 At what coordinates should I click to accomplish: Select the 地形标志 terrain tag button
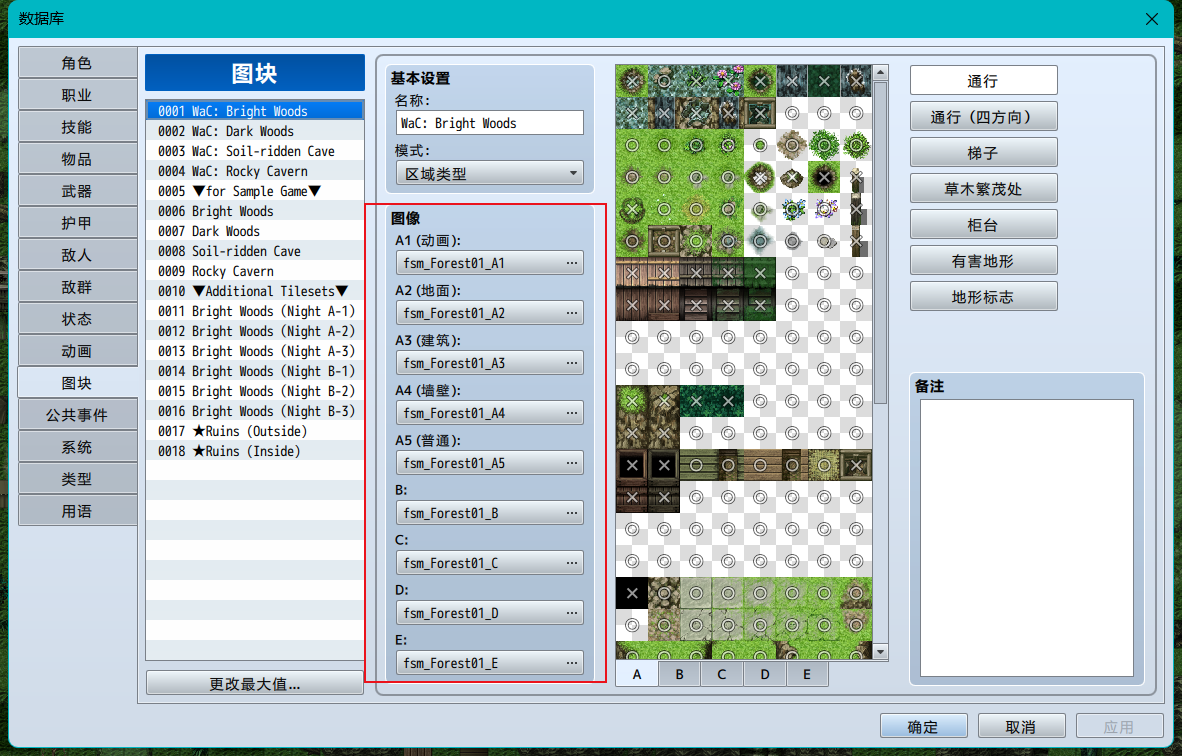tap(984, 296)
